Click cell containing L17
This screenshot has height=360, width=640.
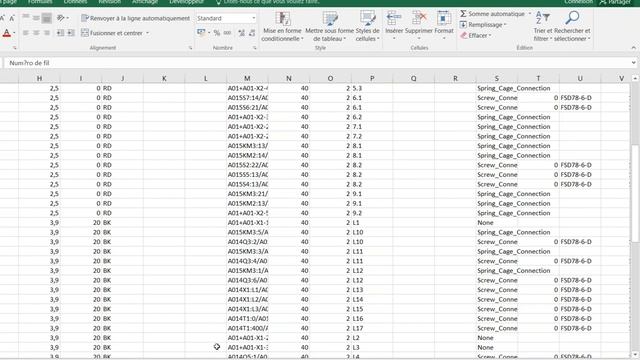tap(372, 328)
